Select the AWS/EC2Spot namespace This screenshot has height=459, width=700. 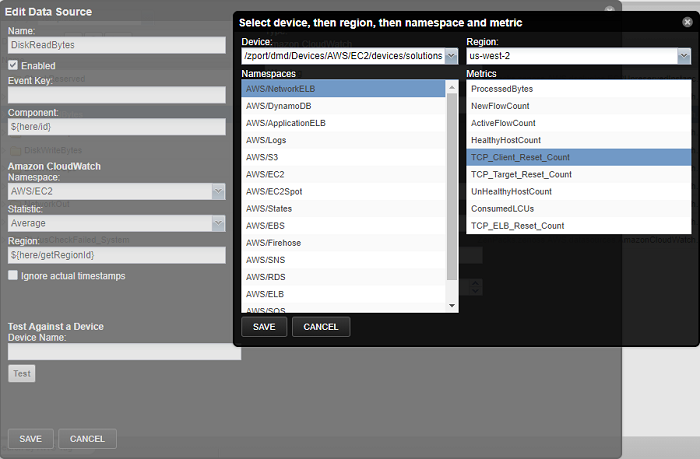[343, 191]
